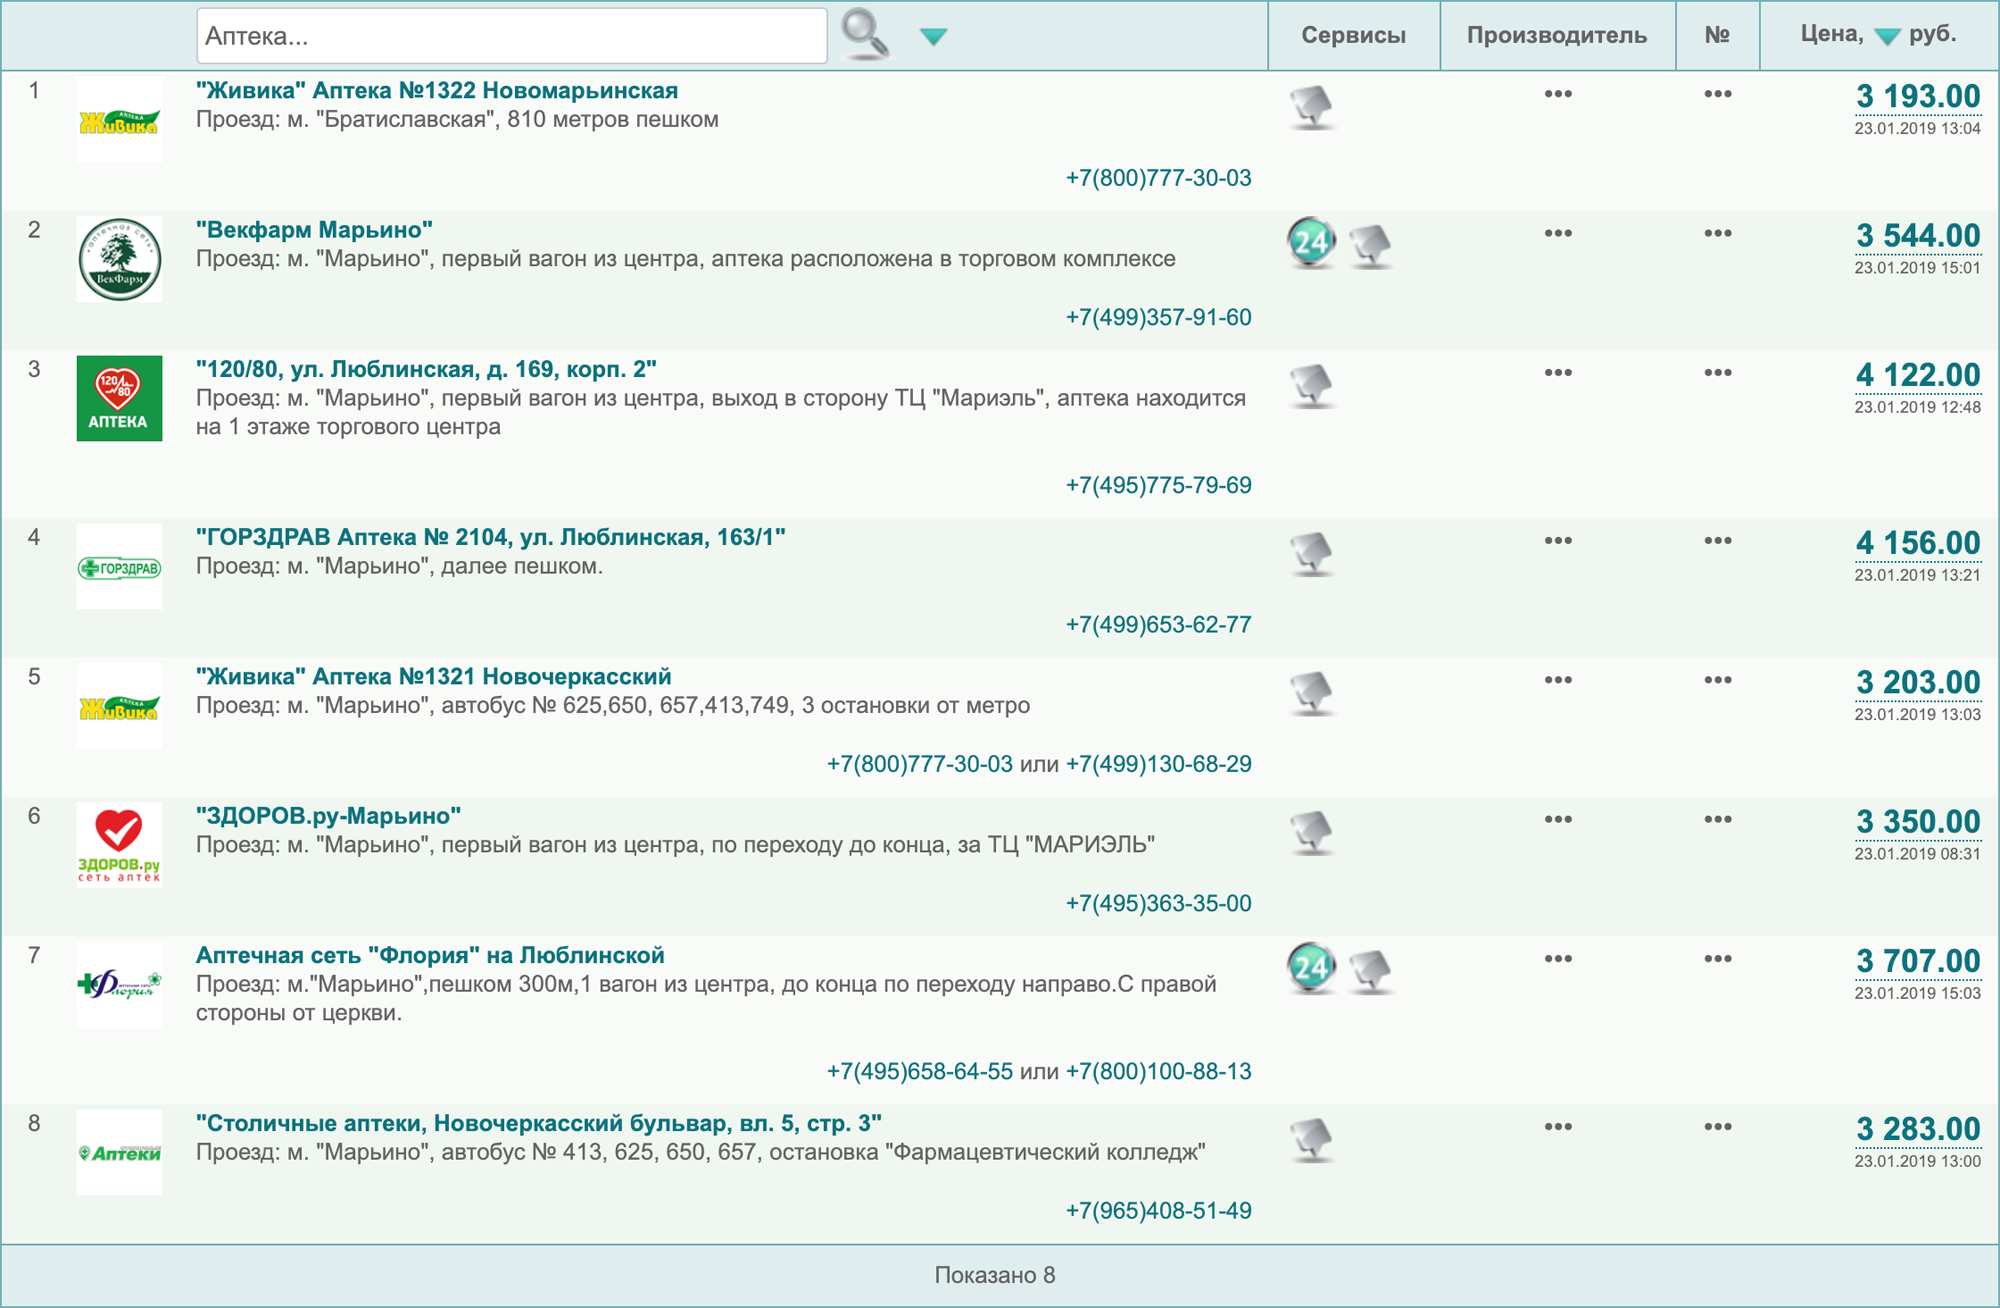Open Аптечная сеть "Флория" на Люблинской link
The height and width of the screenshot is (1308, 2000).
coord(430,955)
